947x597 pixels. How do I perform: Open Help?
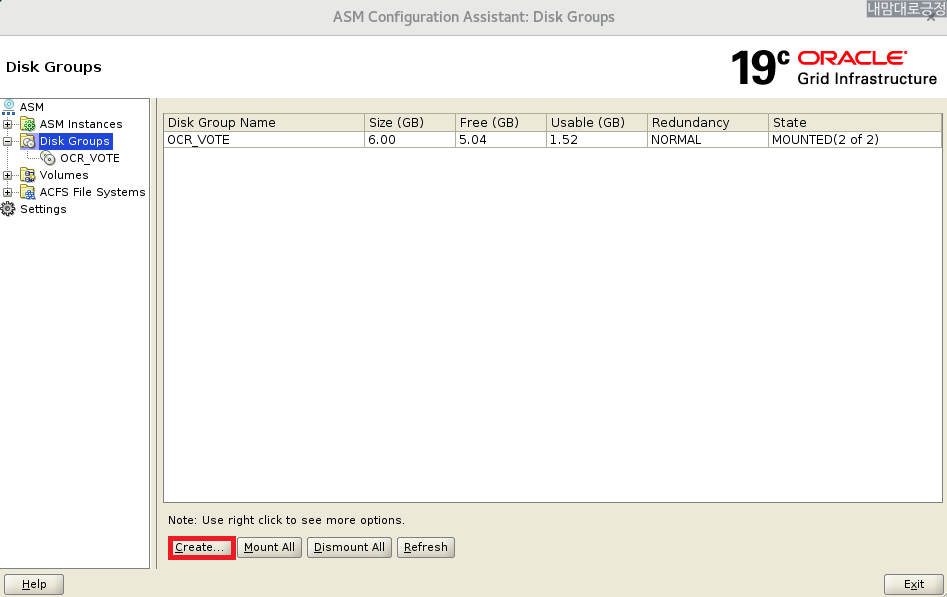pos(34,584)
